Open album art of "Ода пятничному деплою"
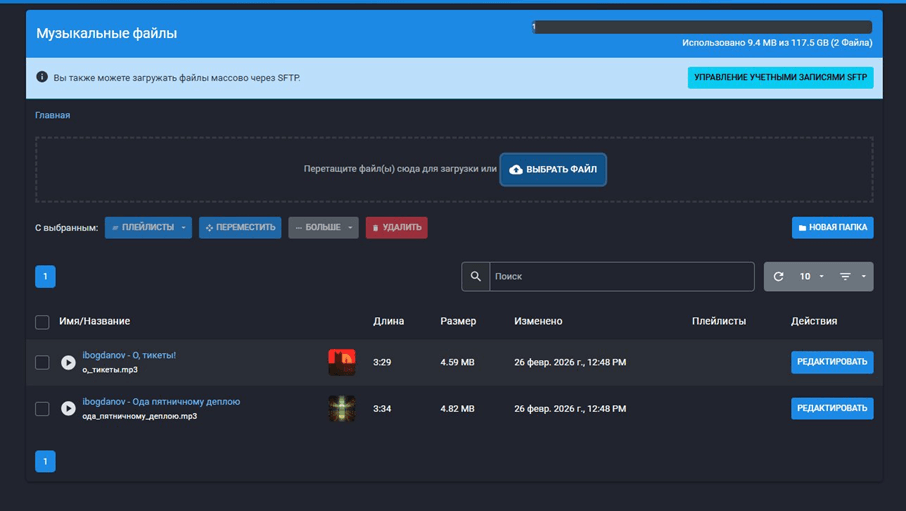The height and width of the screenshot is (511, 906). (x=342, y=408)
